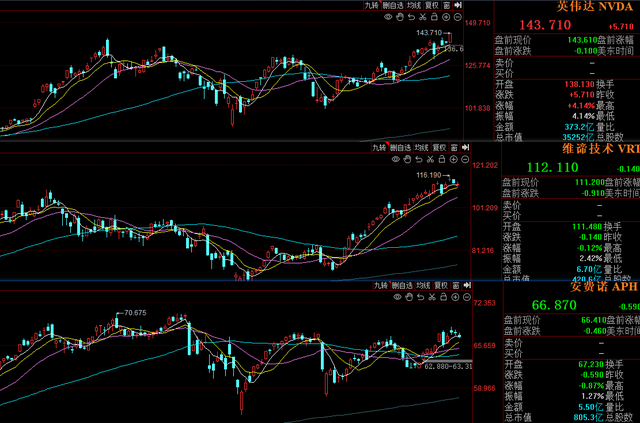Zoom out with minus icon on VRT chart
The width and height of the screenshot is (640, 423).
tap(465, 160)
